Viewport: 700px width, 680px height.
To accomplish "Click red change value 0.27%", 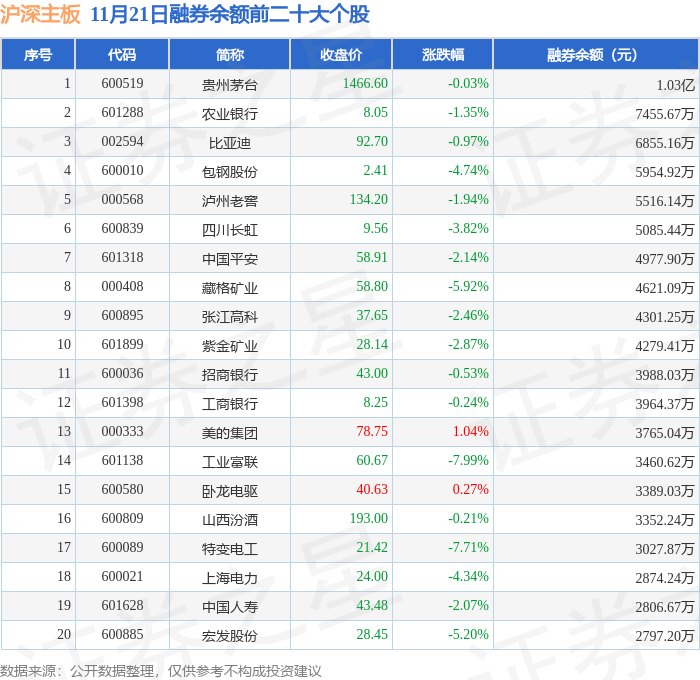I will coord(471,490).
